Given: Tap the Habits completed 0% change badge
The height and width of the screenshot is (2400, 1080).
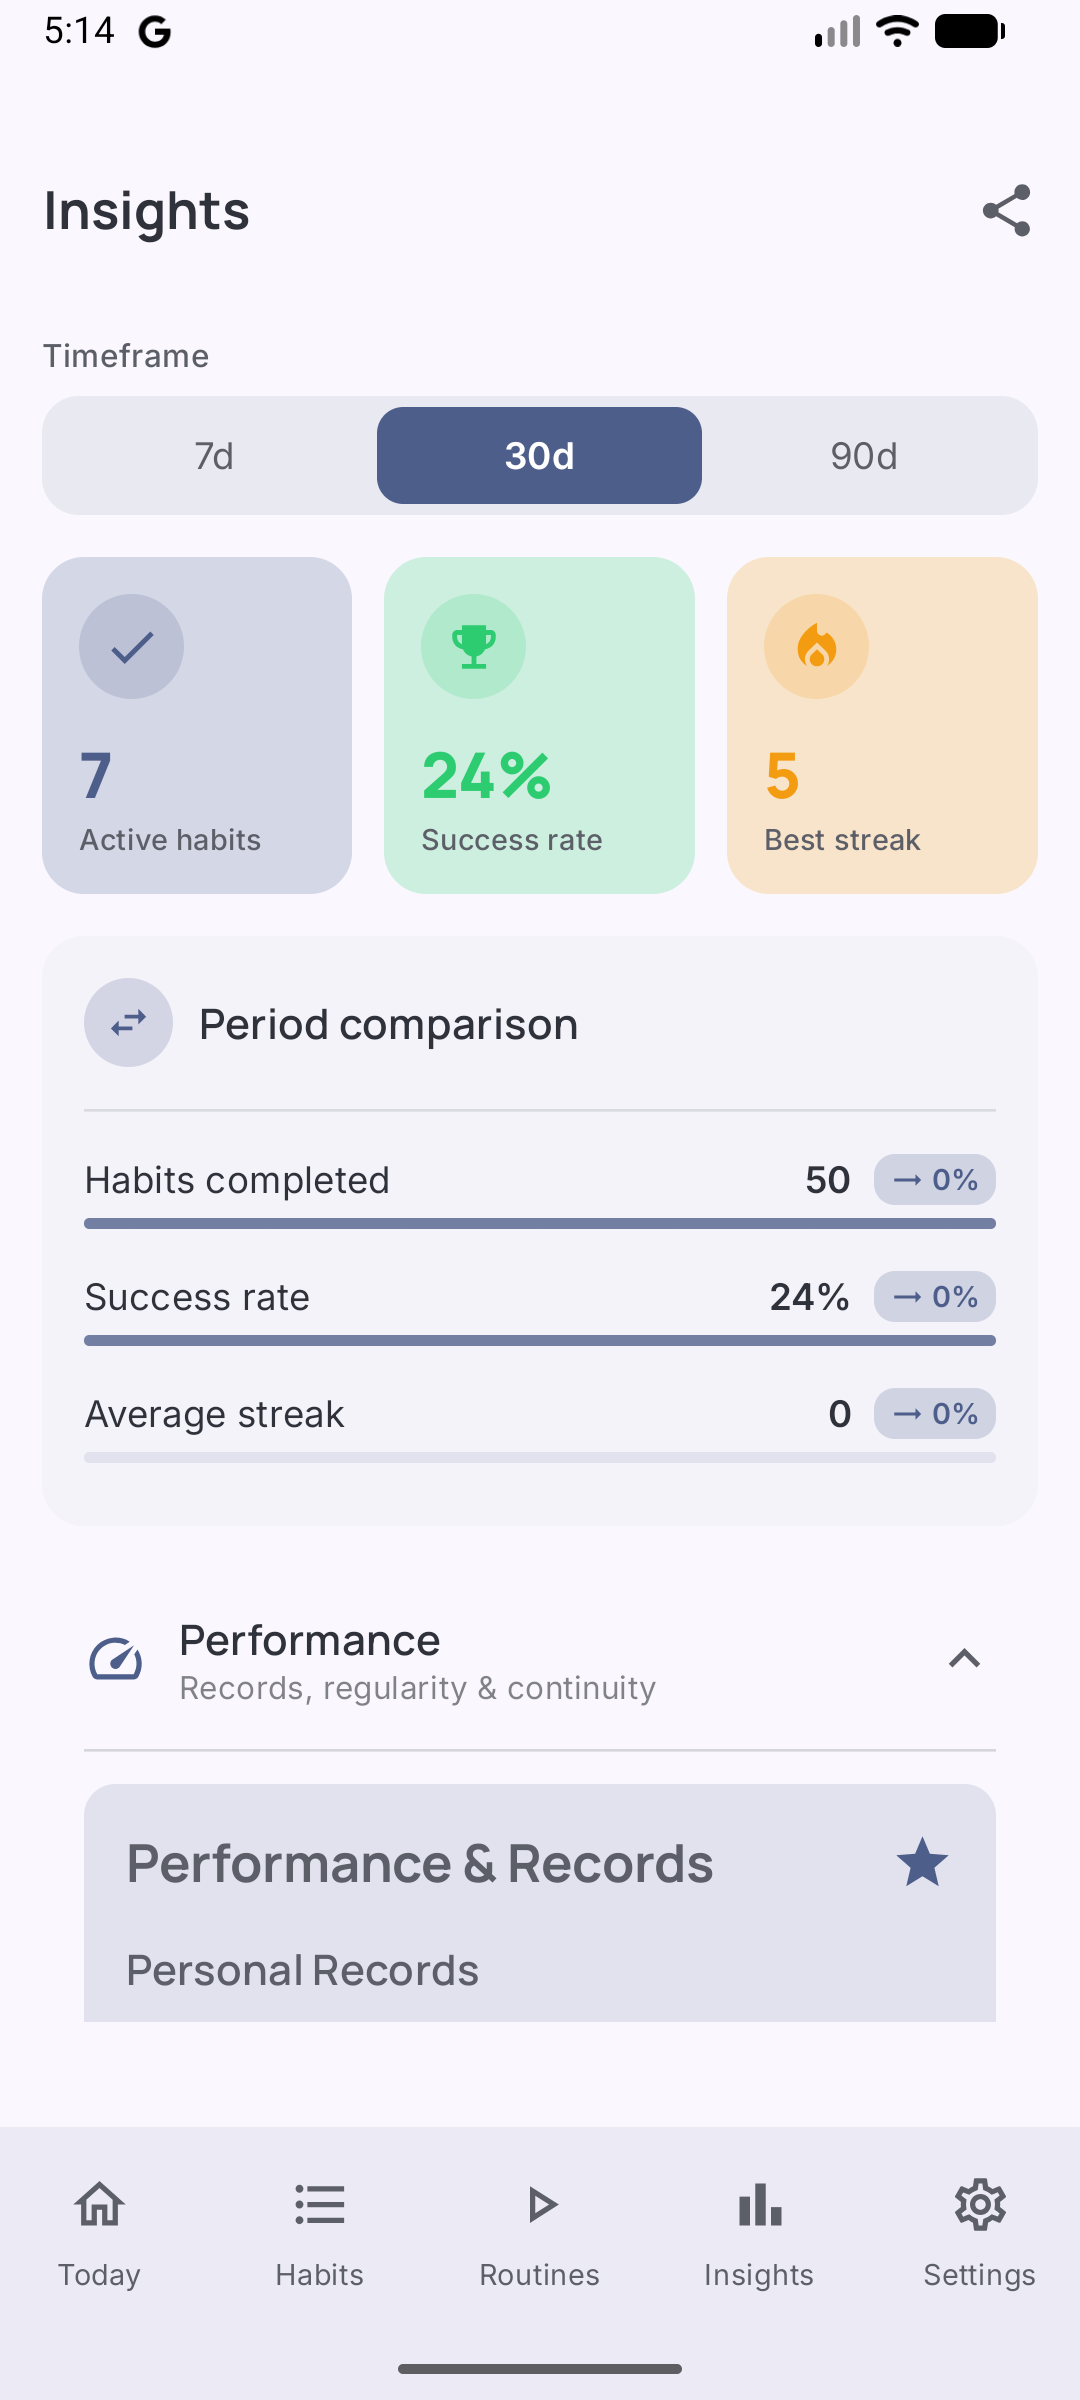Looking at the screenshot, I should 935,1180.
